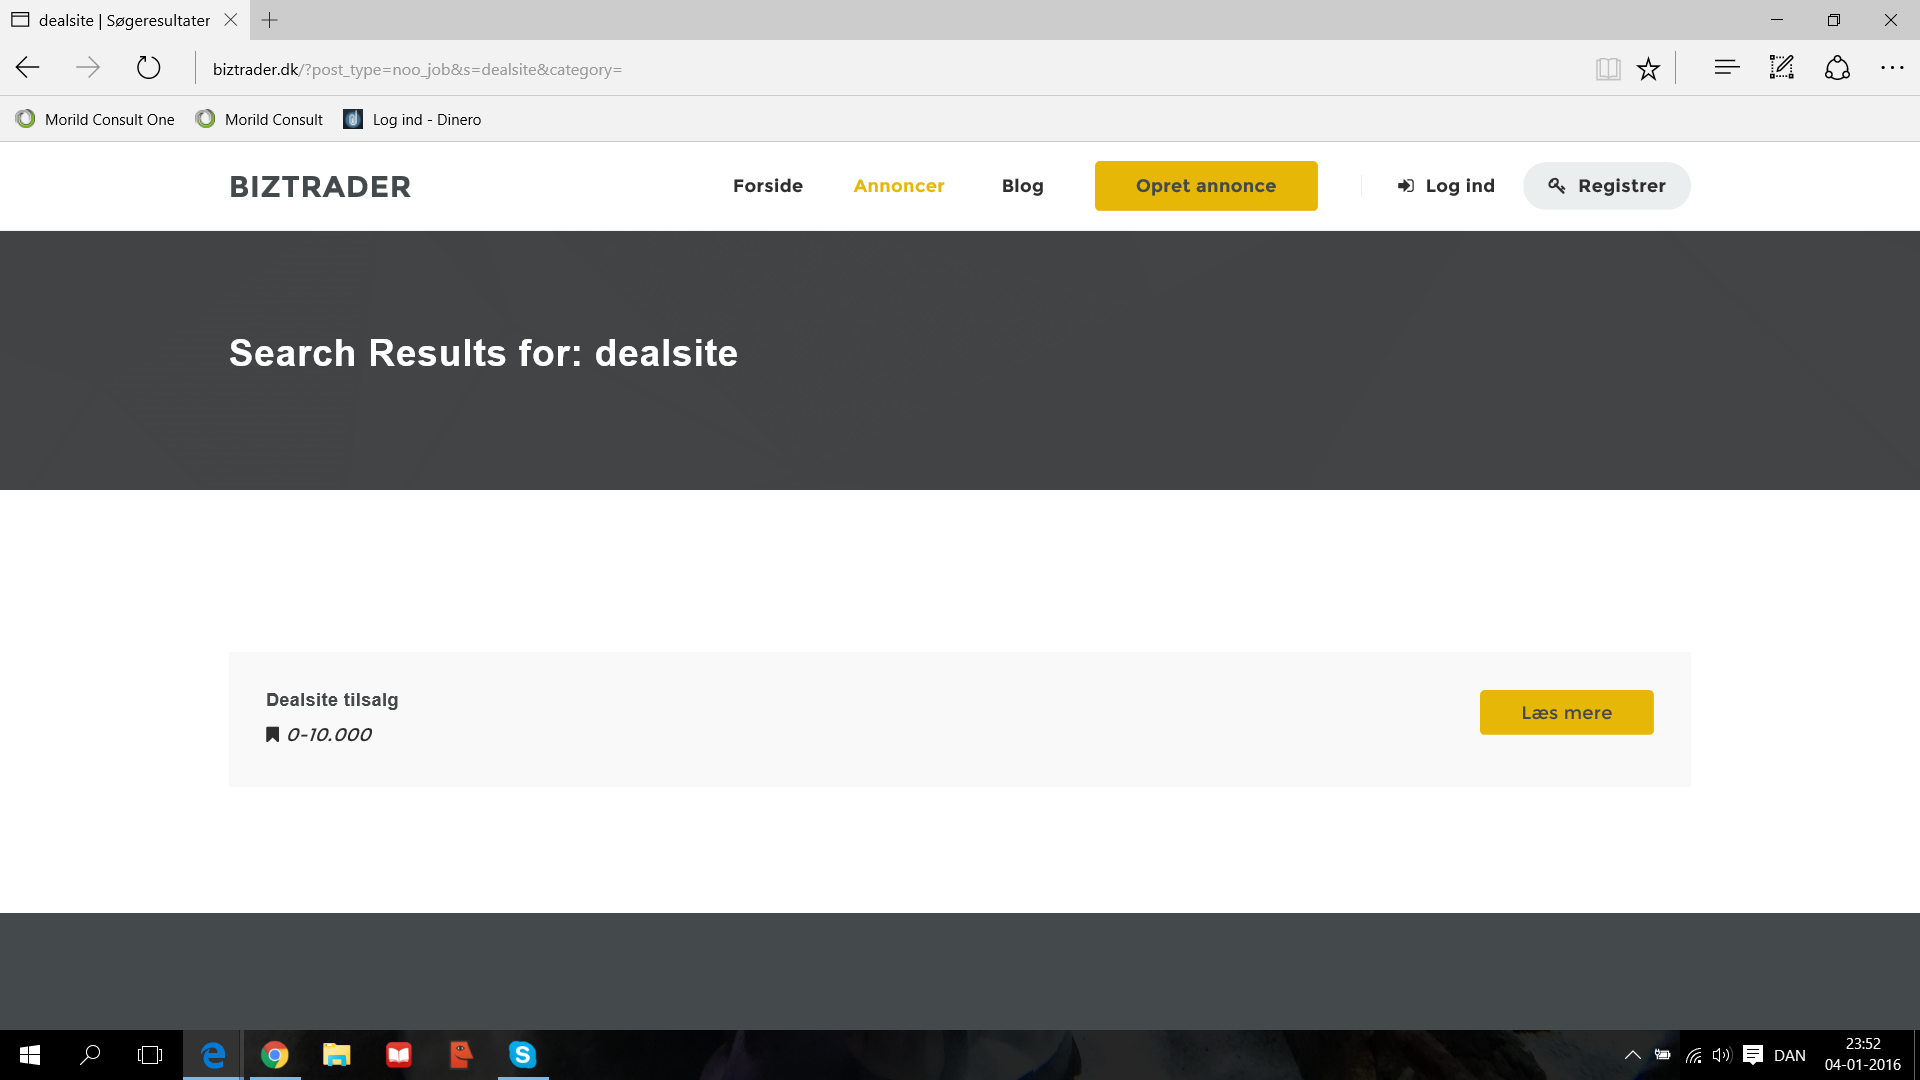Open the browser share icon
Screen dimensions: 1920x1080
point(1837,68)
